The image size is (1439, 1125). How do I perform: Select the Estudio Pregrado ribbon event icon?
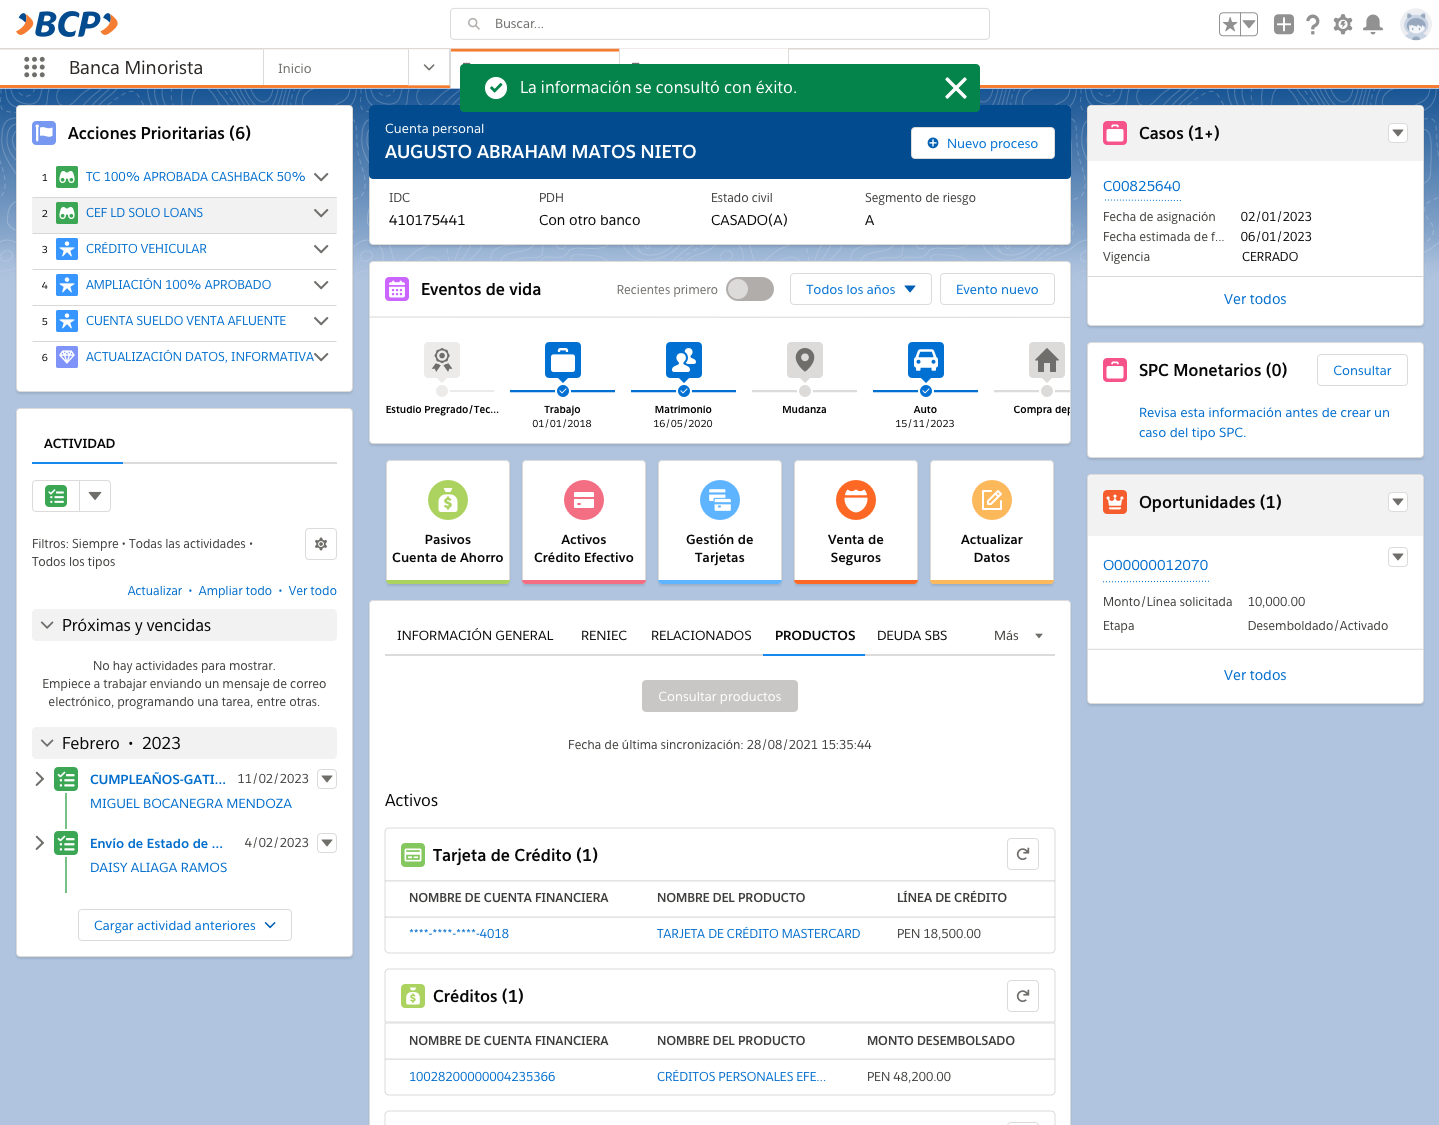click(442, 360)
